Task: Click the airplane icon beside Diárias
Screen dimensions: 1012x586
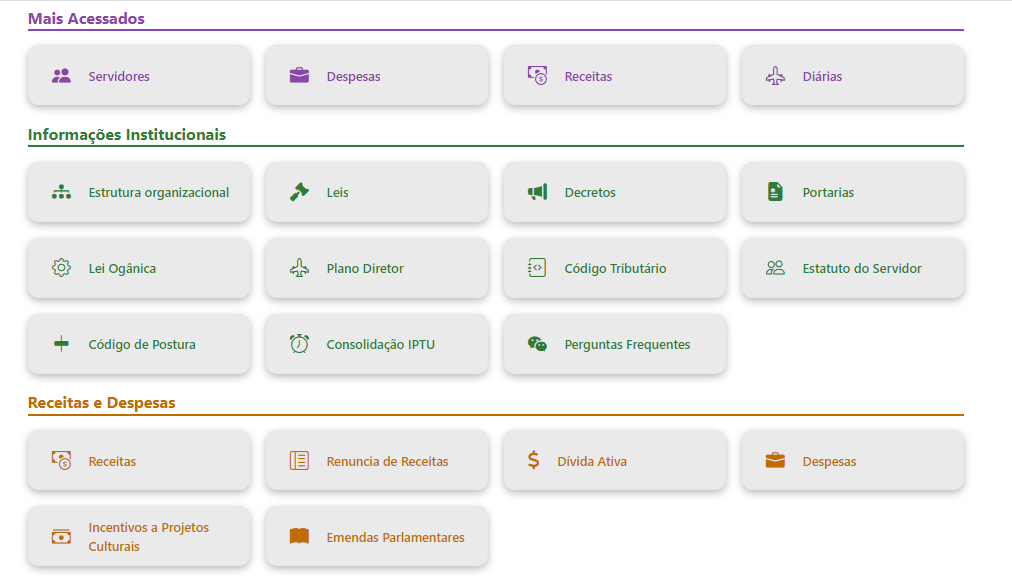Action: tap(775, 76)
